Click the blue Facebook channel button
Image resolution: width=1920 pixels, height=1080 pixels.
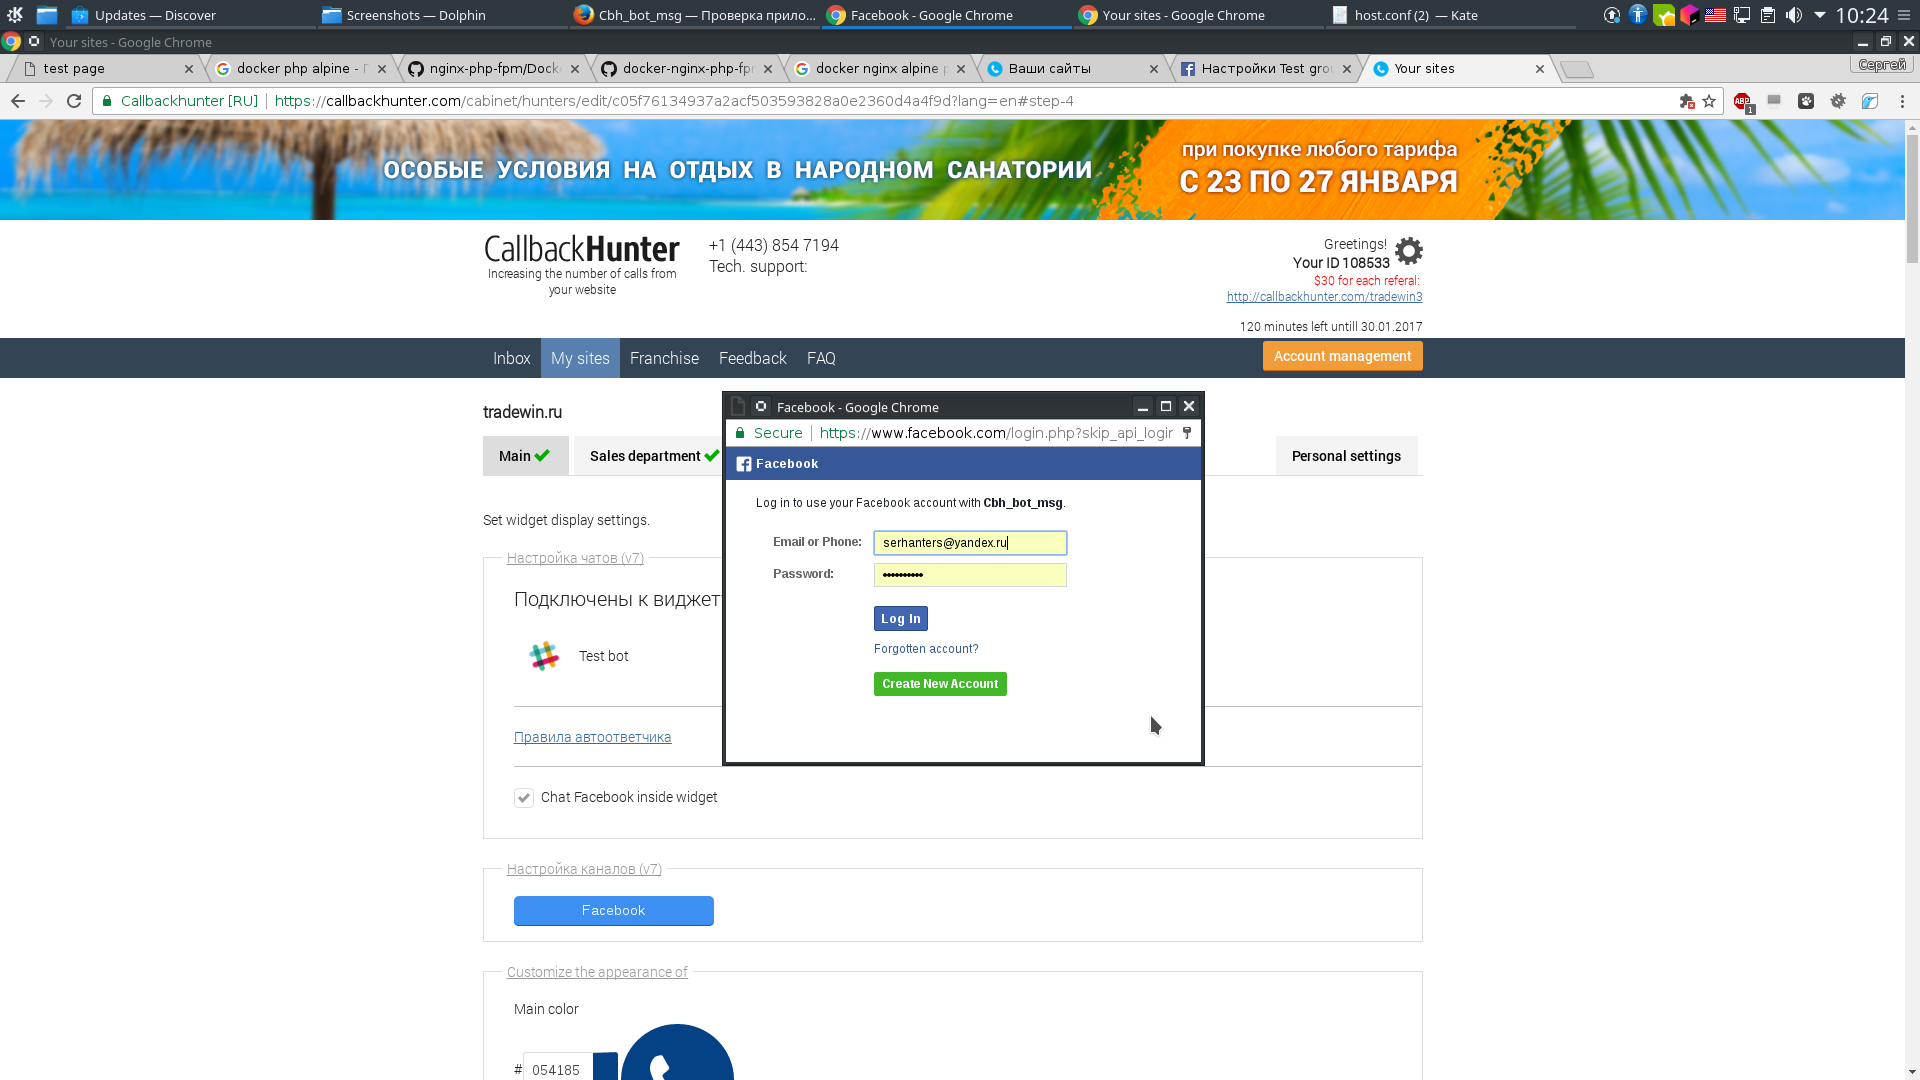pyautogui.click(x=614, y=911)
